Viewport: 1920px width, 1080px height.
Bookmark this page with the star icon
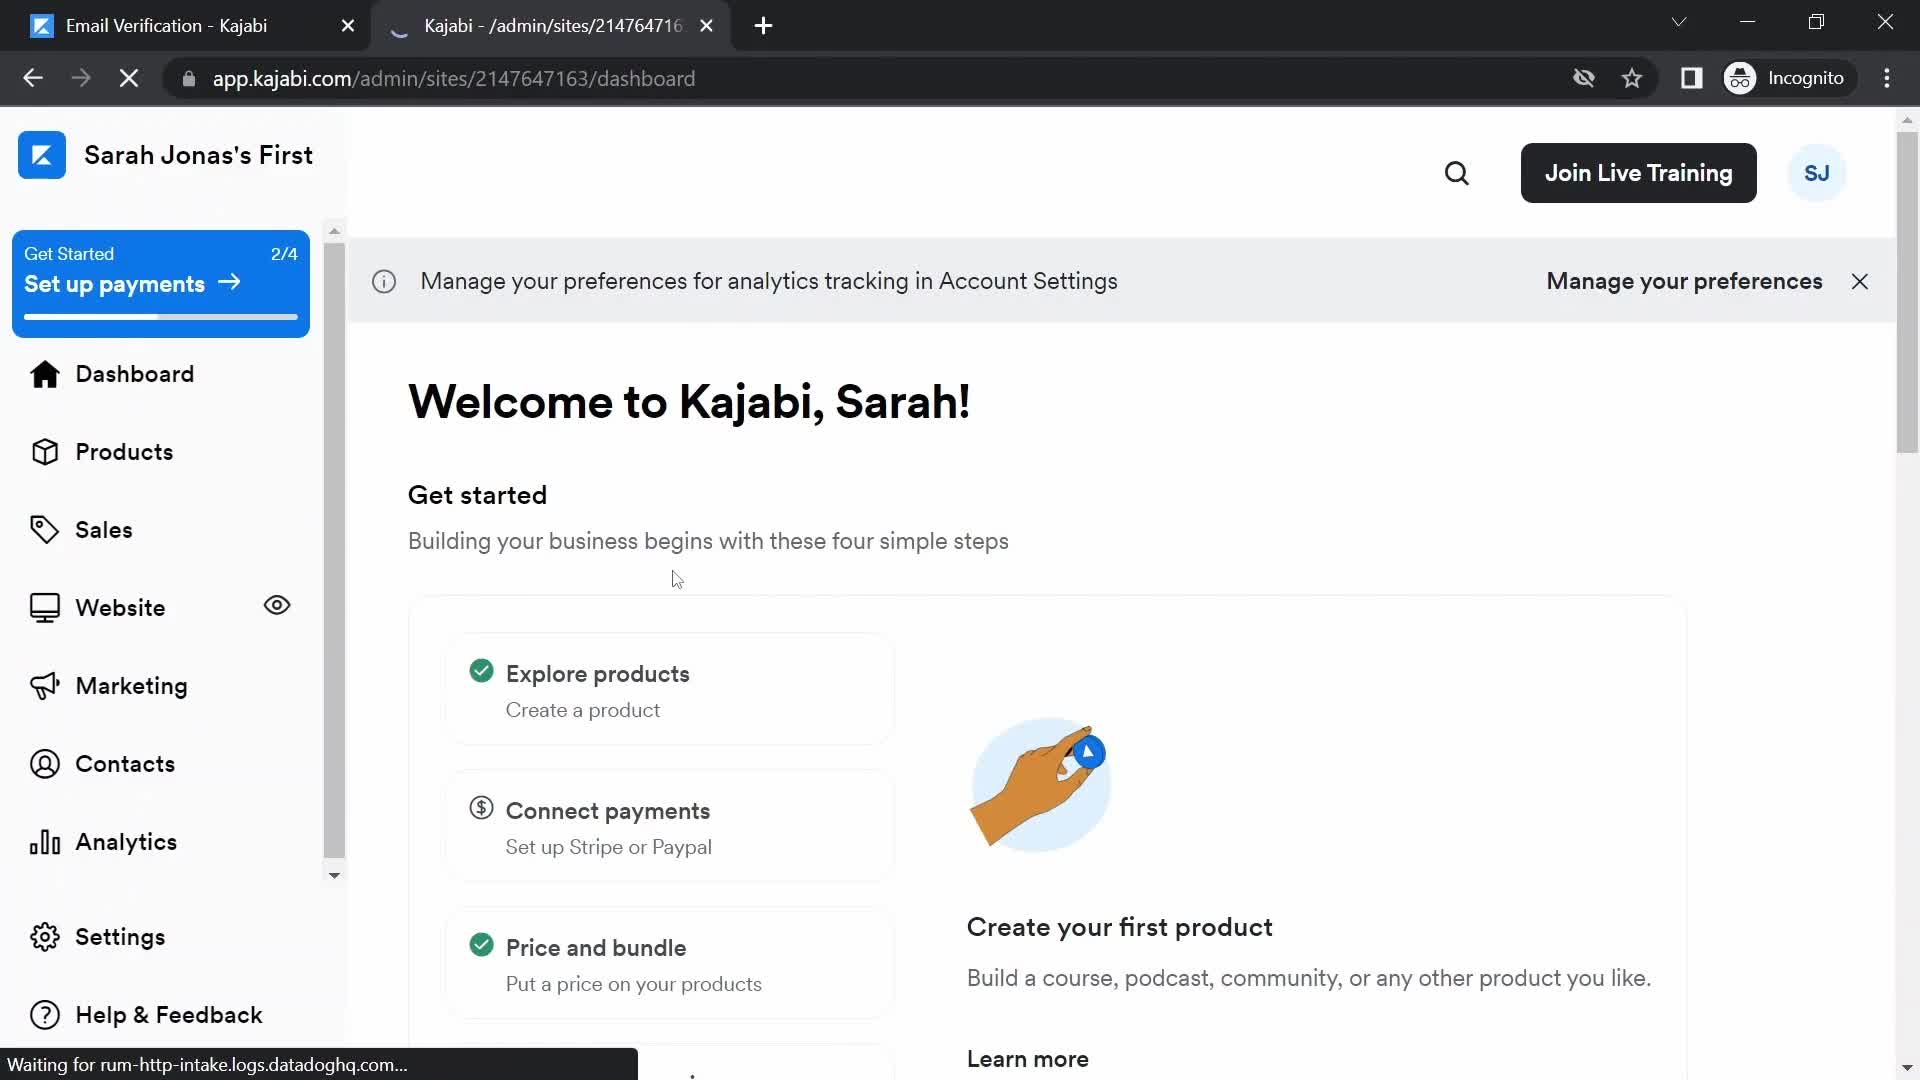pyautogui.click(x=1632, y=78)
